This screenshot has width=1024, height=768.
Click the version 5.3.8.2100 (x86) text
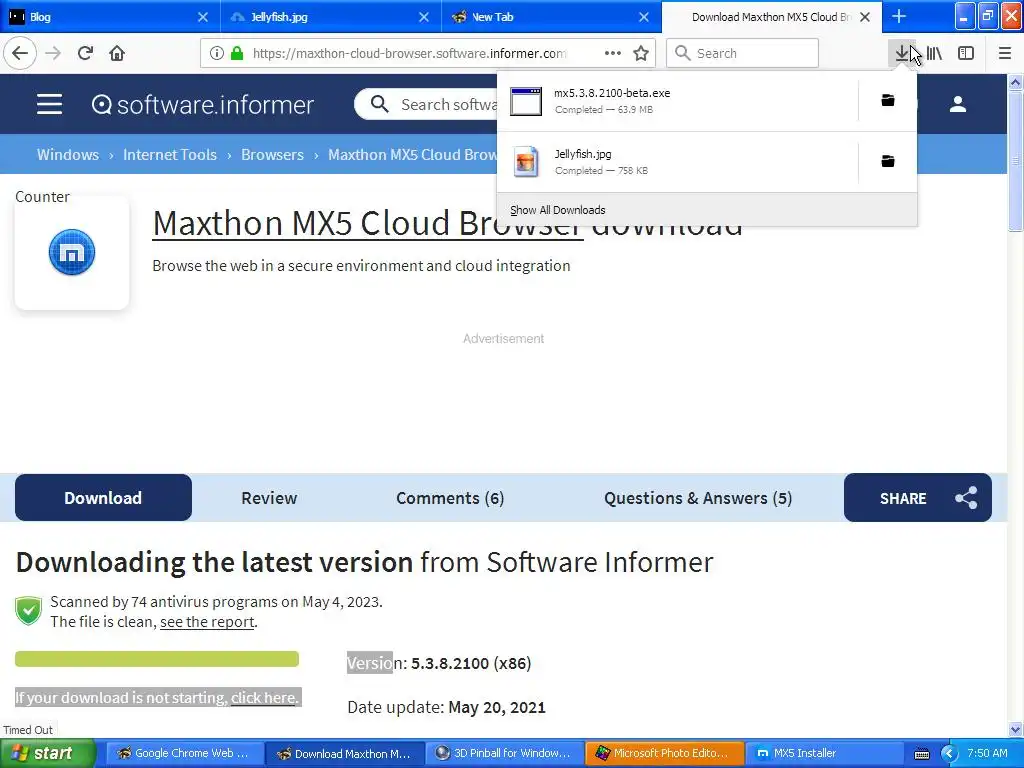click(x=471, y=664)
